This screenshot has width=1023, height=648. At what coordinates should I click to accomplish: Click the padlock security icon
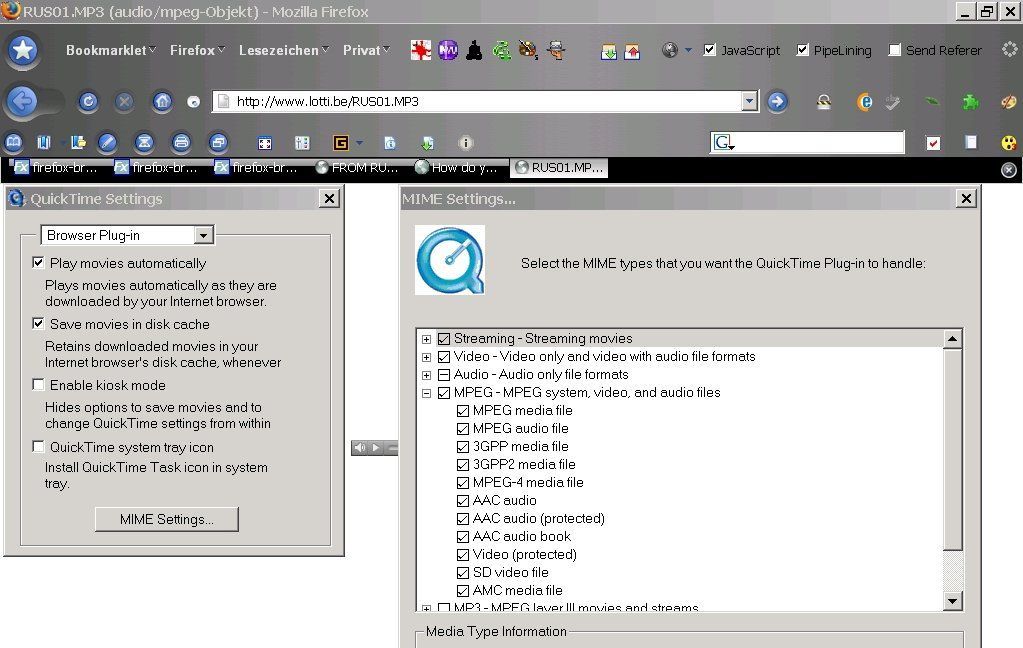pyautogui.click(x=824, y=101)
